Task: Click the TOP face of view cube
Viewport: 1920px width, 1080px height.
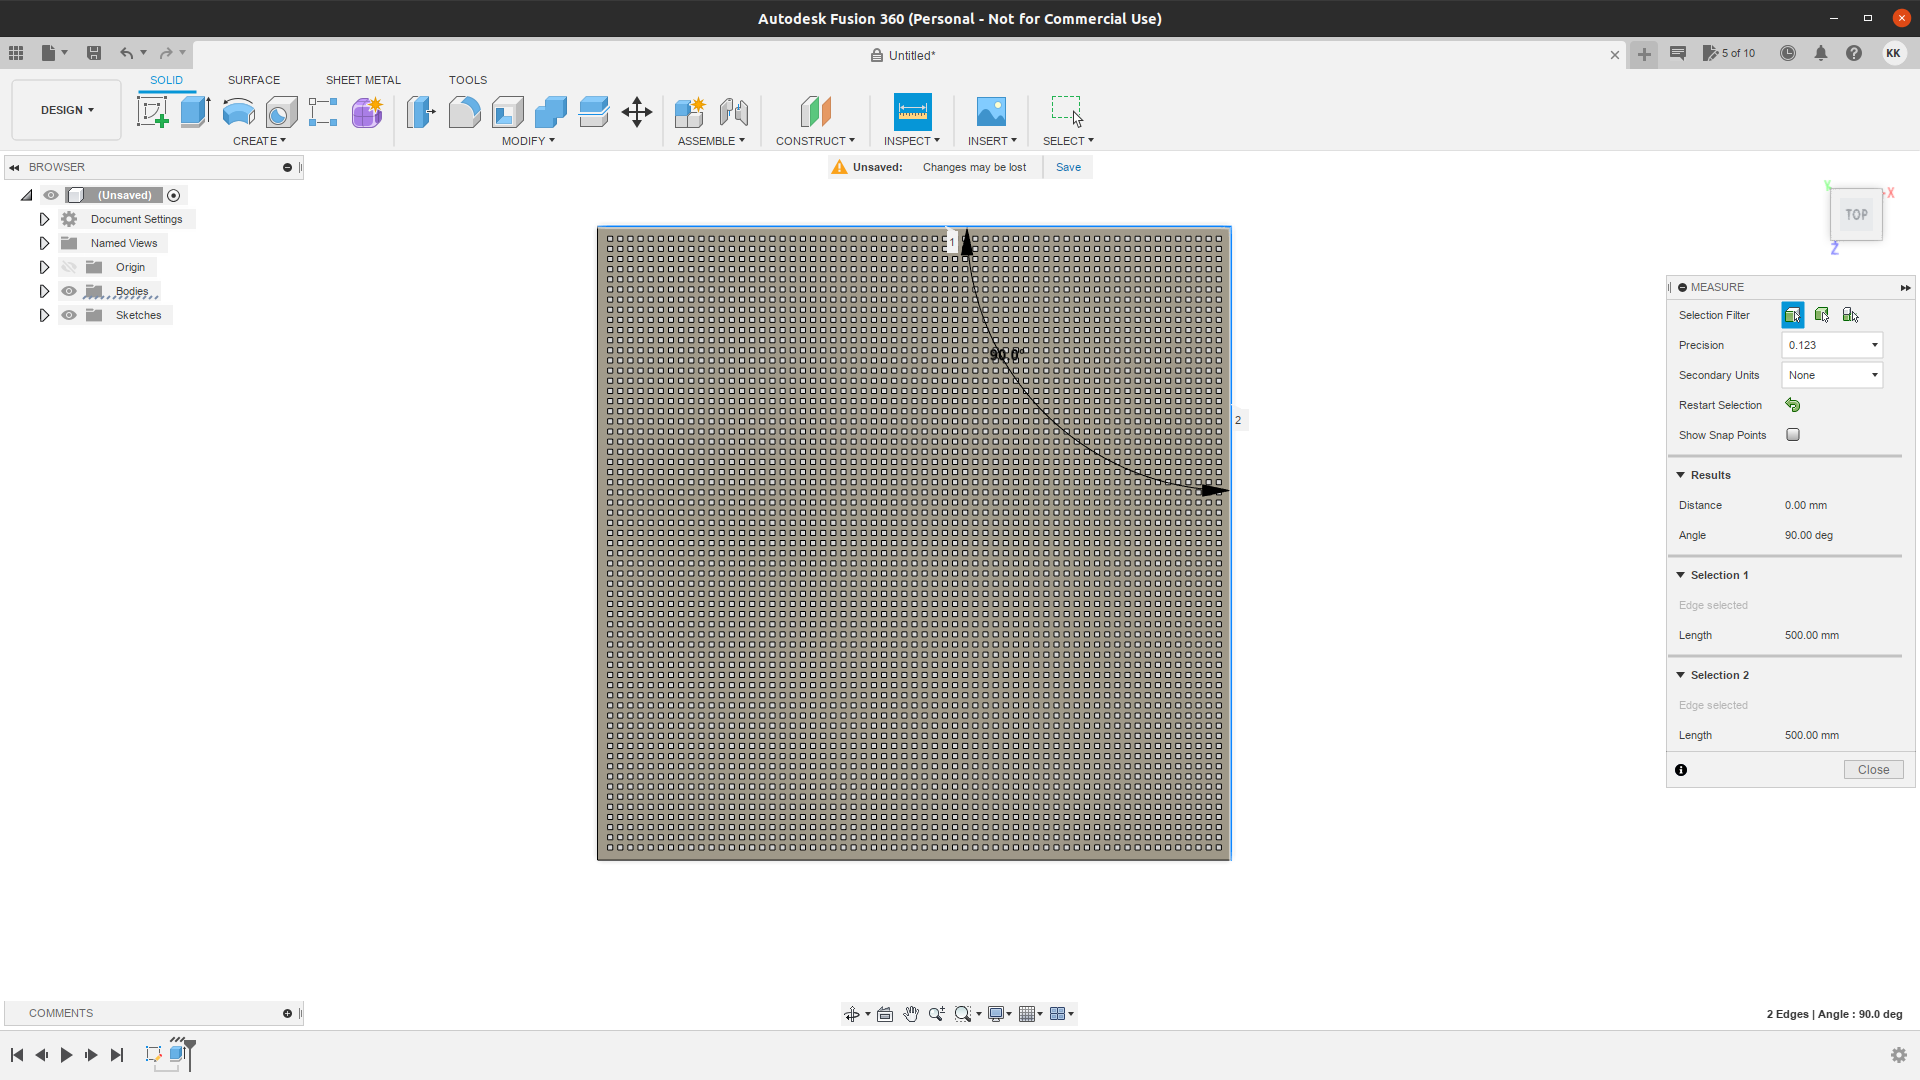Action: click(1856, 214)
